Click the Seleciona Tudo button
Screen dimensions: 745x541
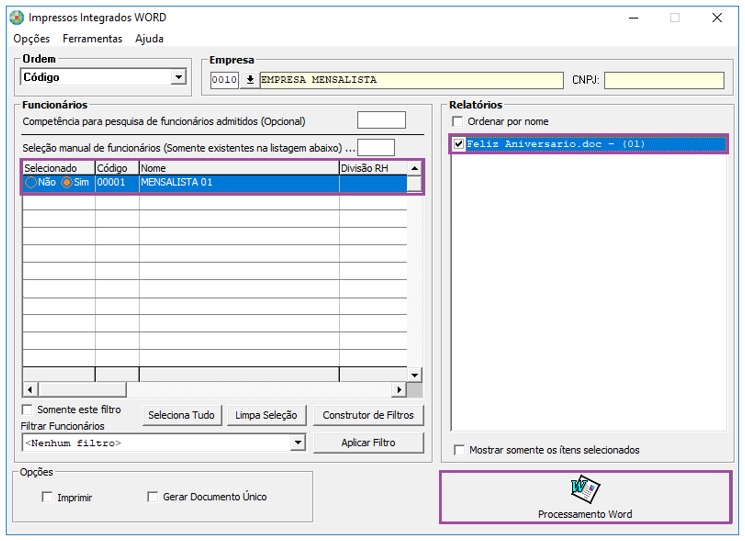tap(181, 415)
